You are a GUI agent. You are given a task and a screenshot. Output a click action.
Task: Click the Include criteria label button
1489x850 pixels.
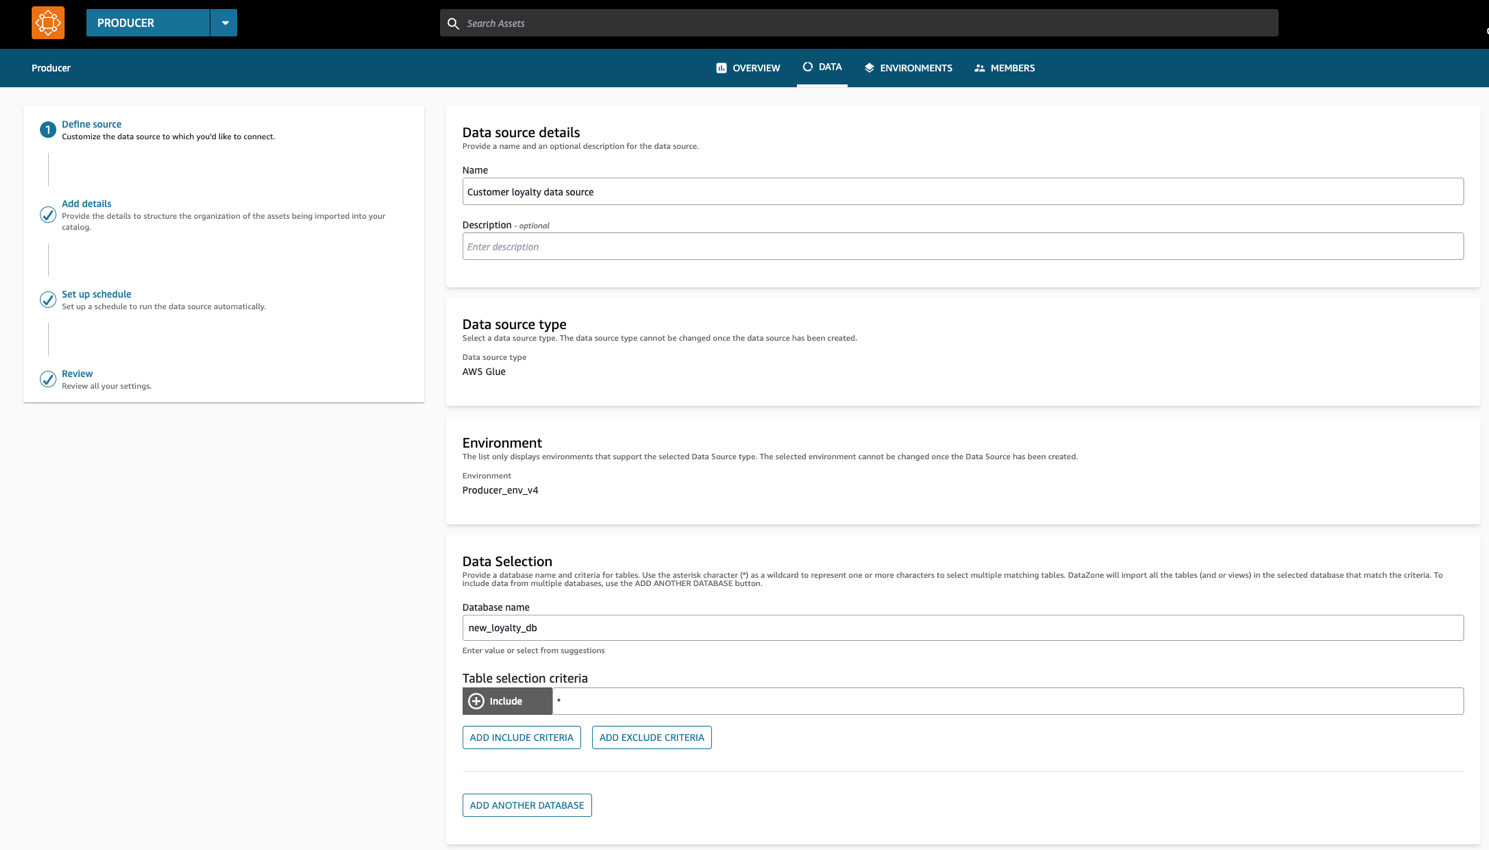tap(506, 701)
